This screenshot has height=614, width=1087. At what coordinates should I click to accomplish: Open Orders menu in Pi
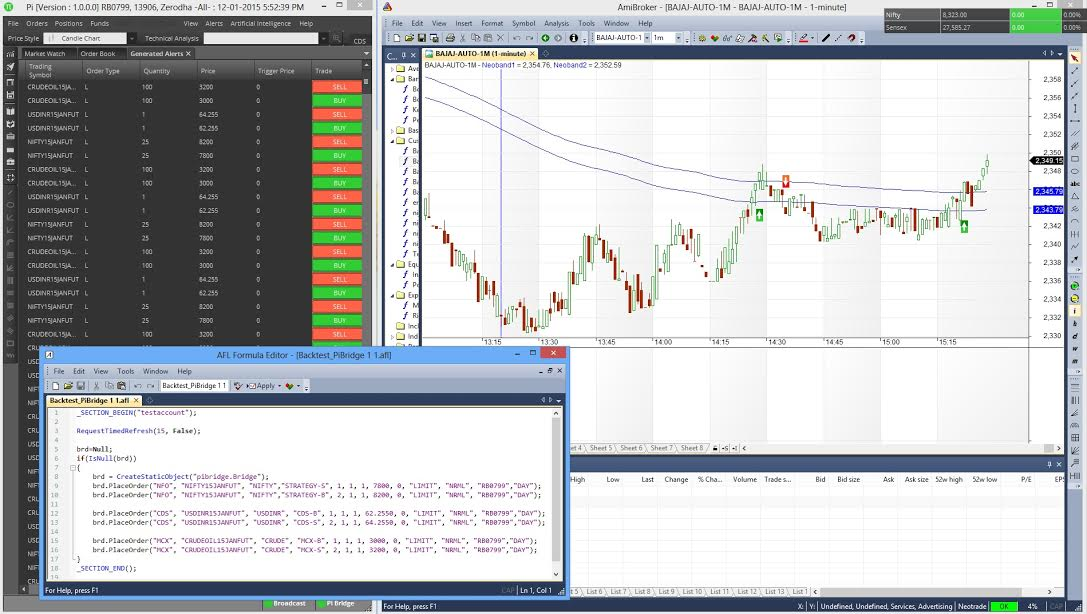(37, 24)
